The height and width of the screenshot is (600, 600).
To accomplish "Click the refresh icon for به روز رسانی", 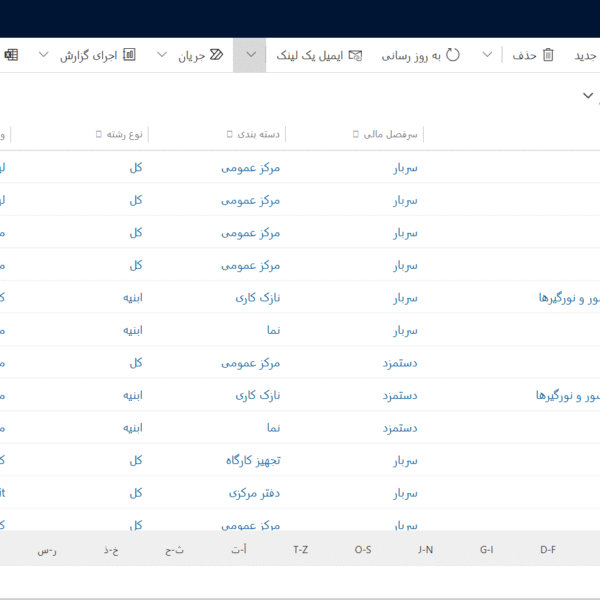I will point(452,56).
